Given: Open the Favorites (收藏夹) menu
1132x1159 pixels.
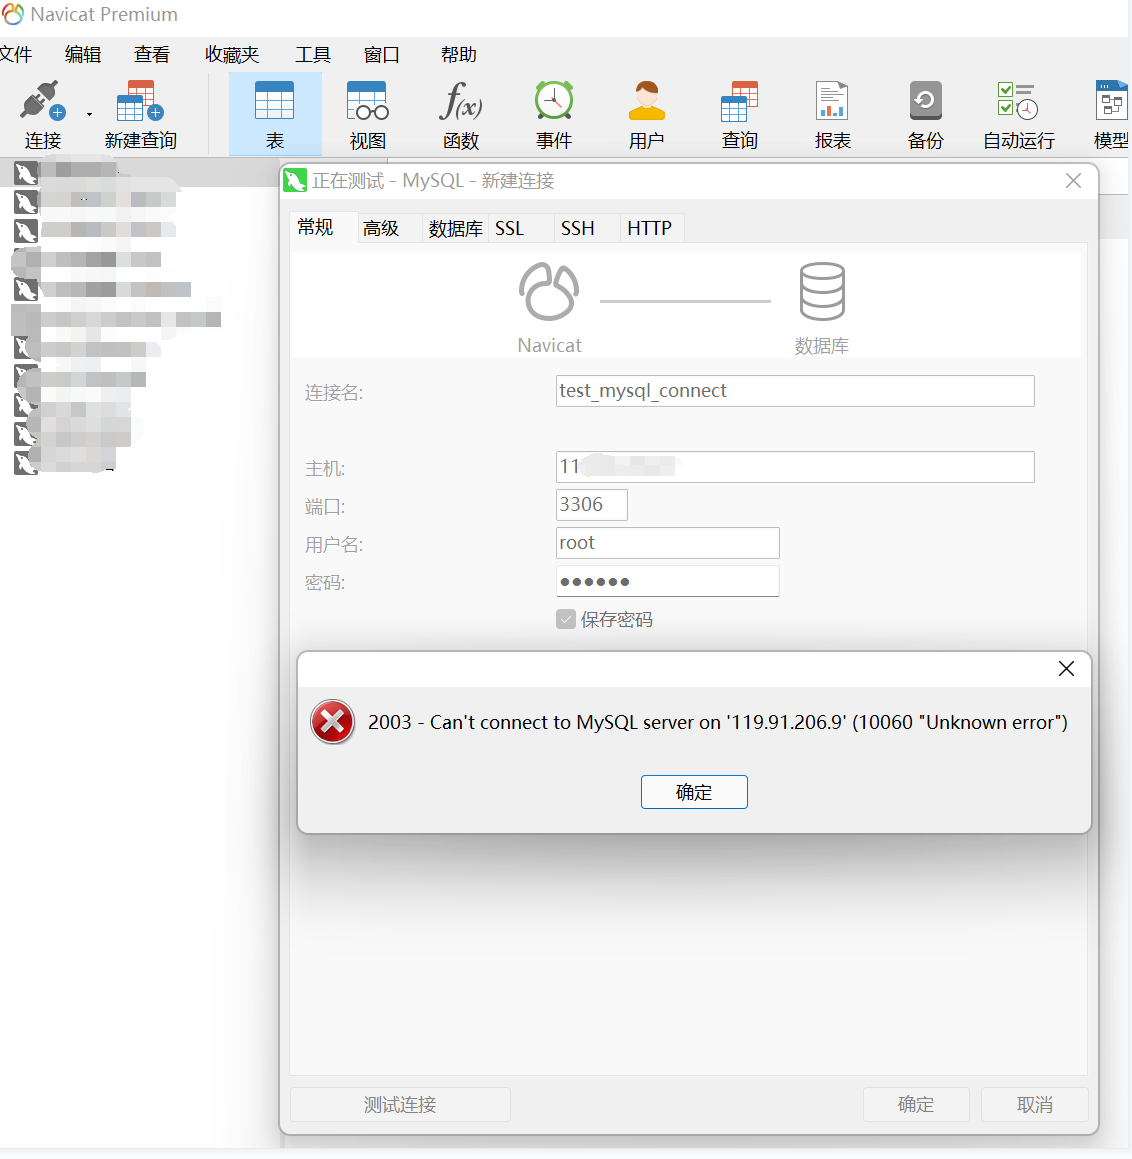Looking at the screenshot, I should (232, 55).
